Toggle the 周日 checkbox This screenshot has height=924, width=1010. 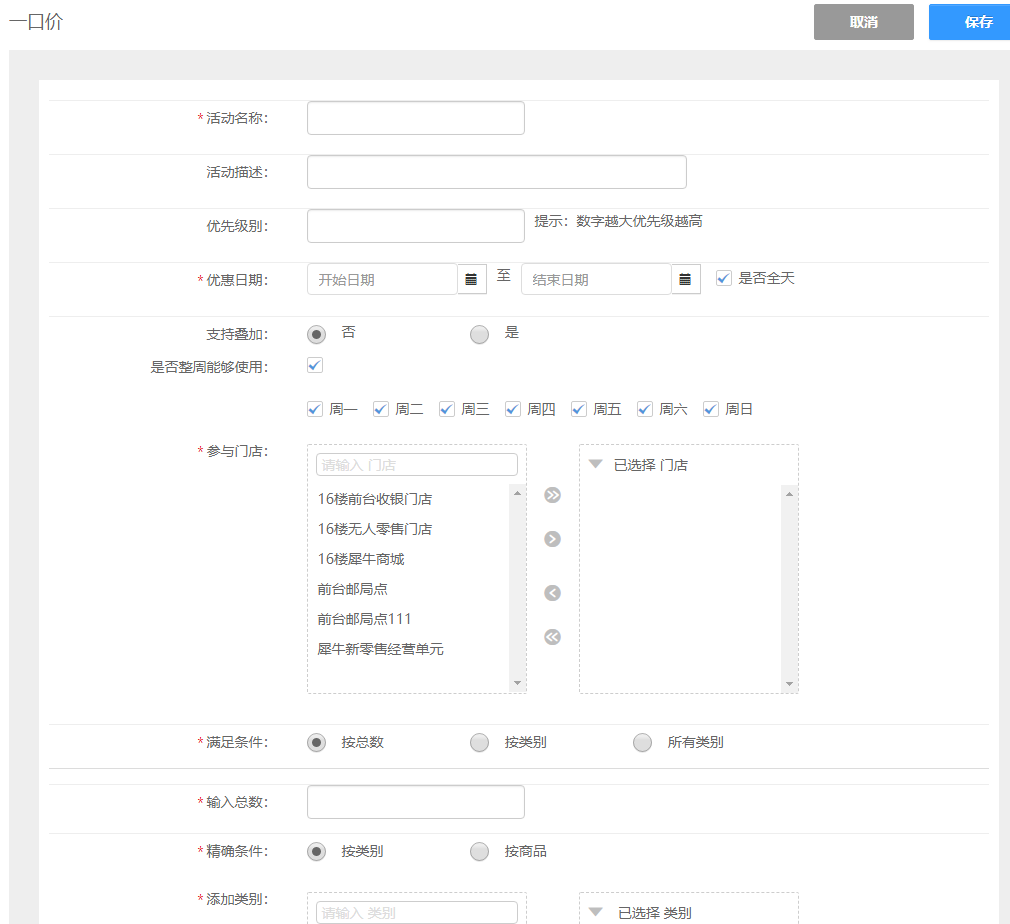tap(710, 409)
